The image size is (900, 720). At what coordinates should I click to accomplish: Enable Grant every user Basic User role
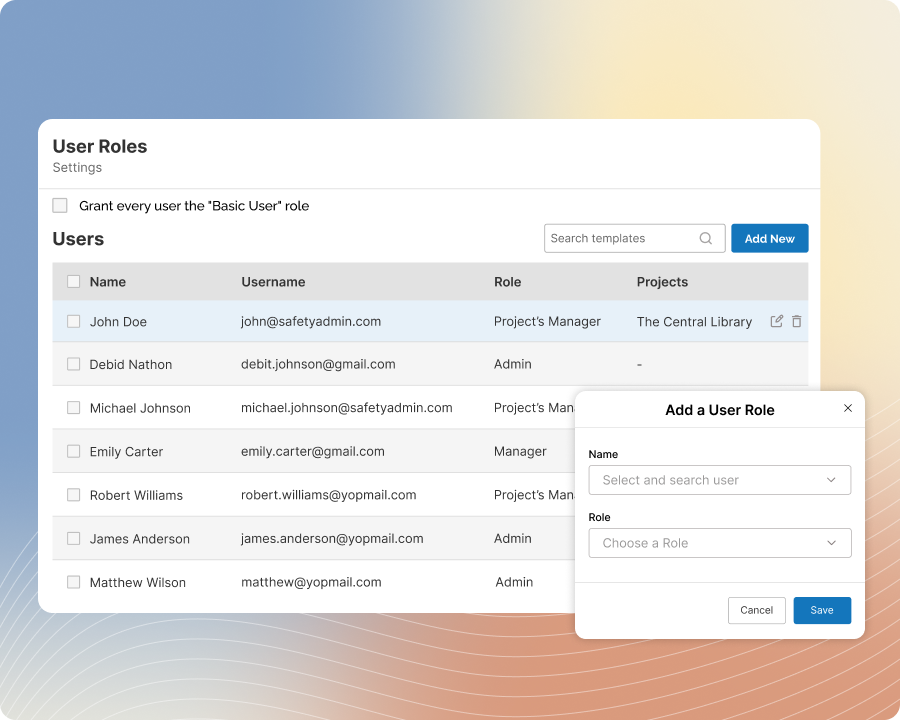click(x=60, y=206)
